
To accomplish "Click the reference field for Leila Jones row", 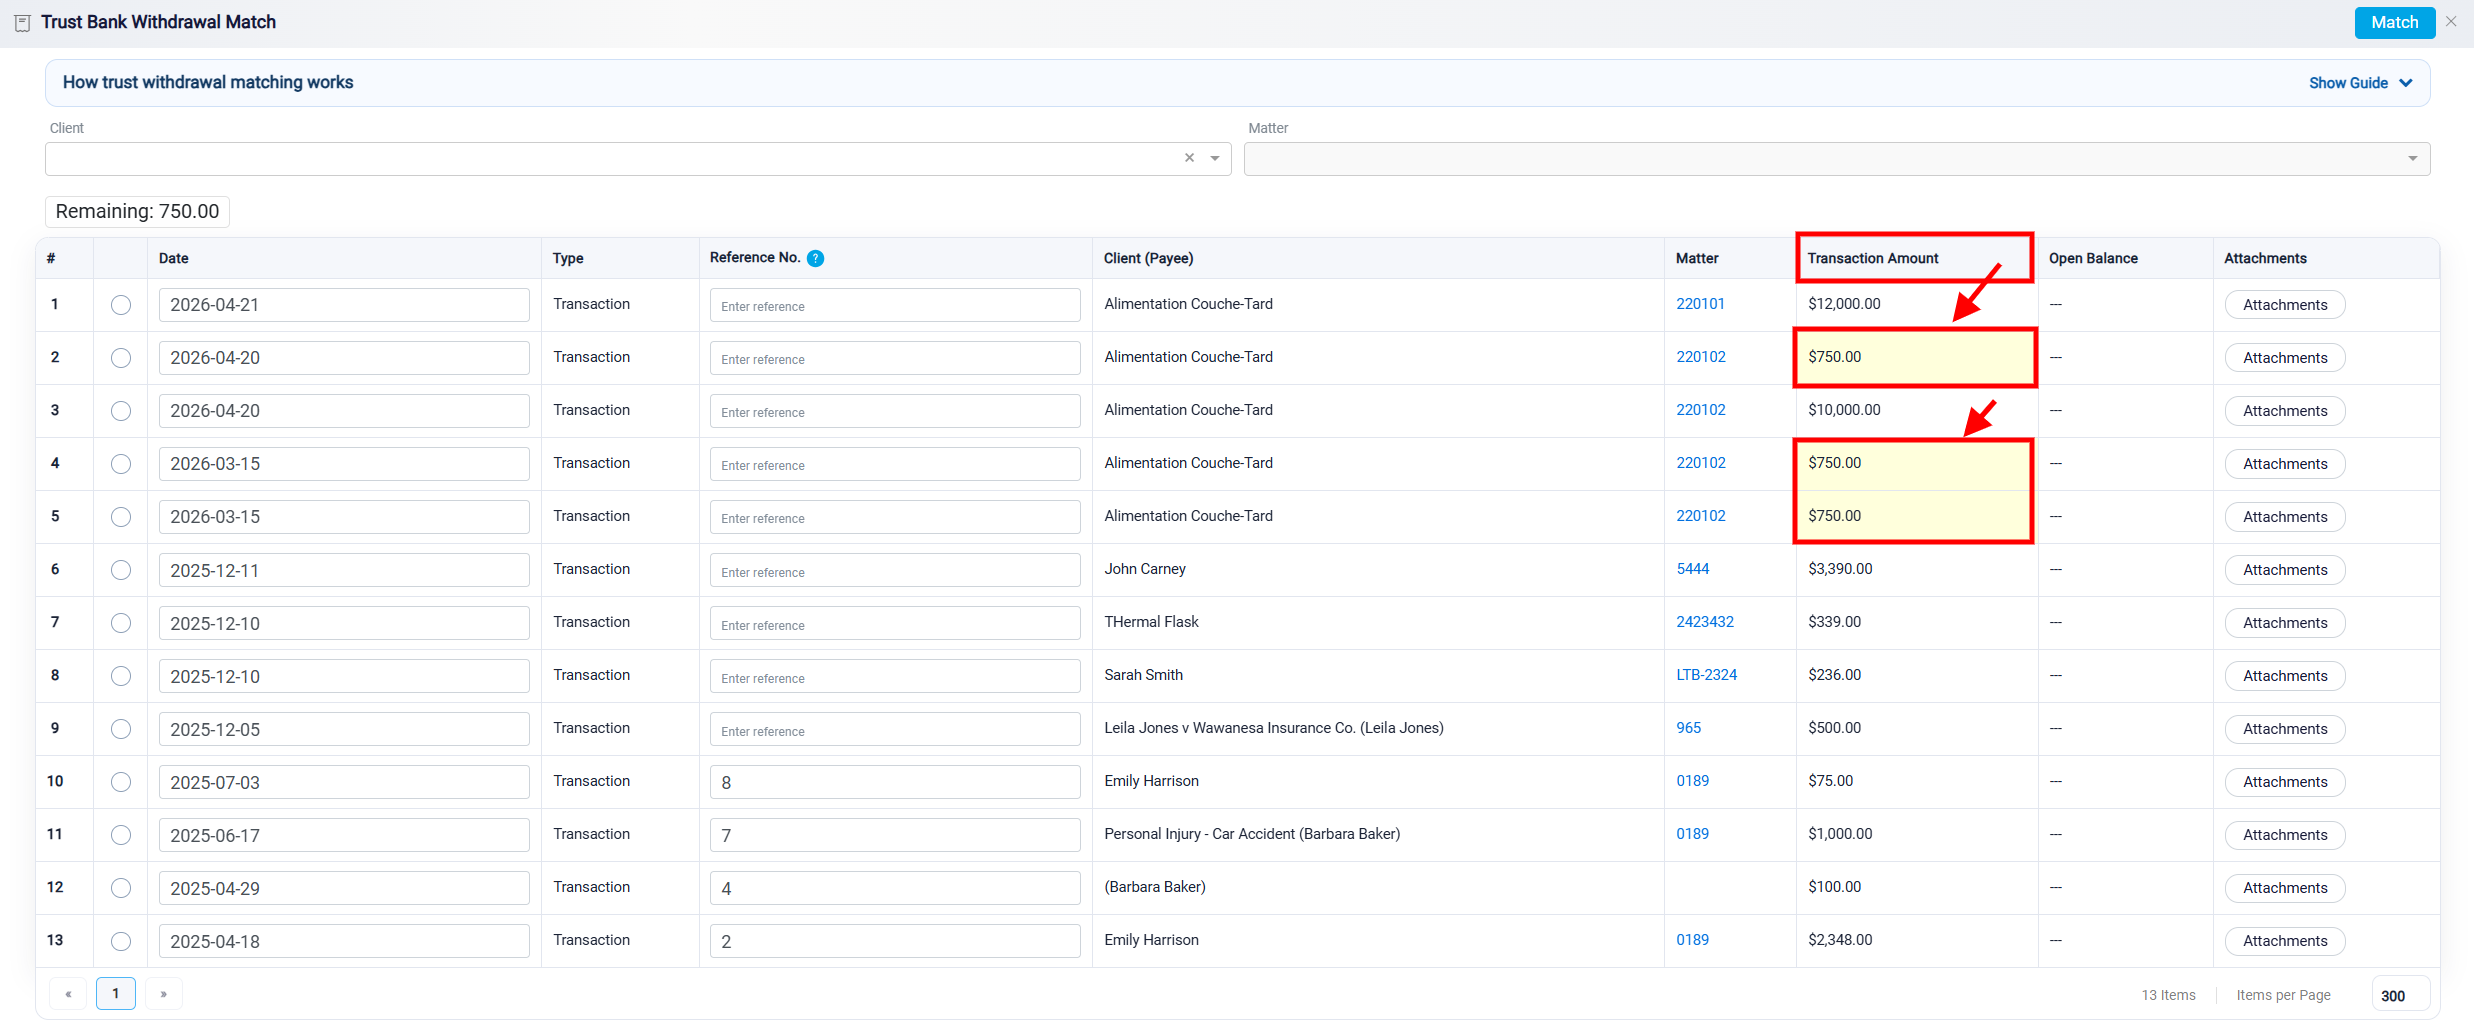I will pos(895,729).
